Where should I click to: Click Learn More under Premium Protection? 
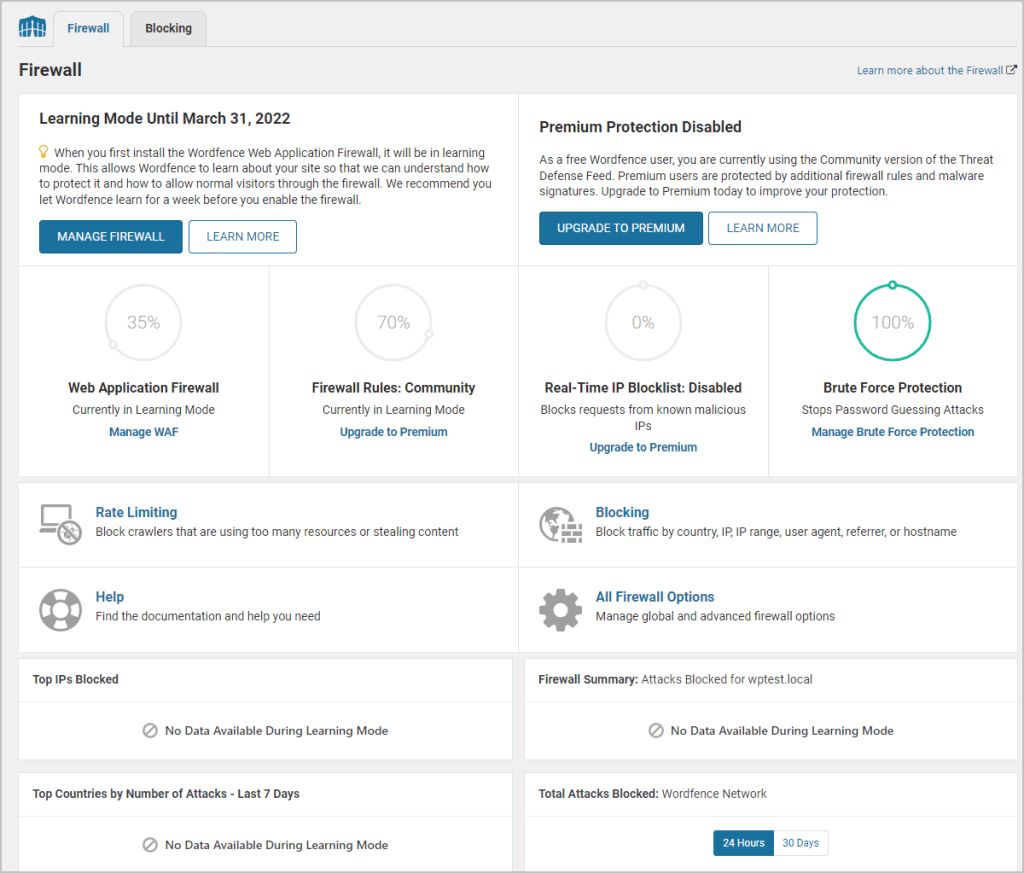(763, 228)
